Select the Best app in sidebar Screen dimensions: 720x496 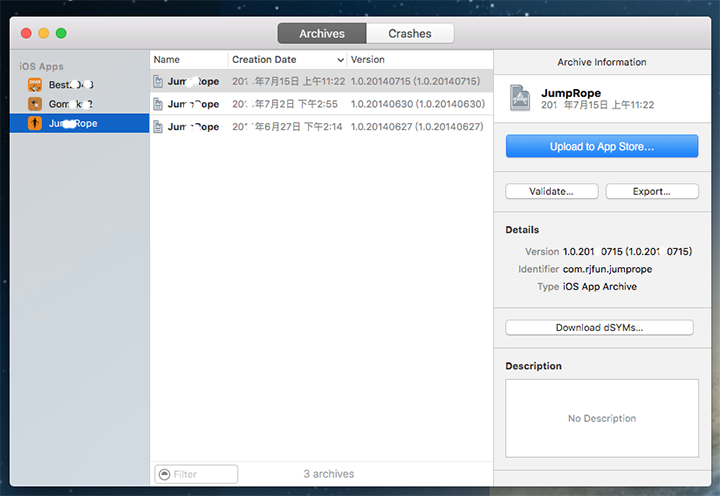79,85
